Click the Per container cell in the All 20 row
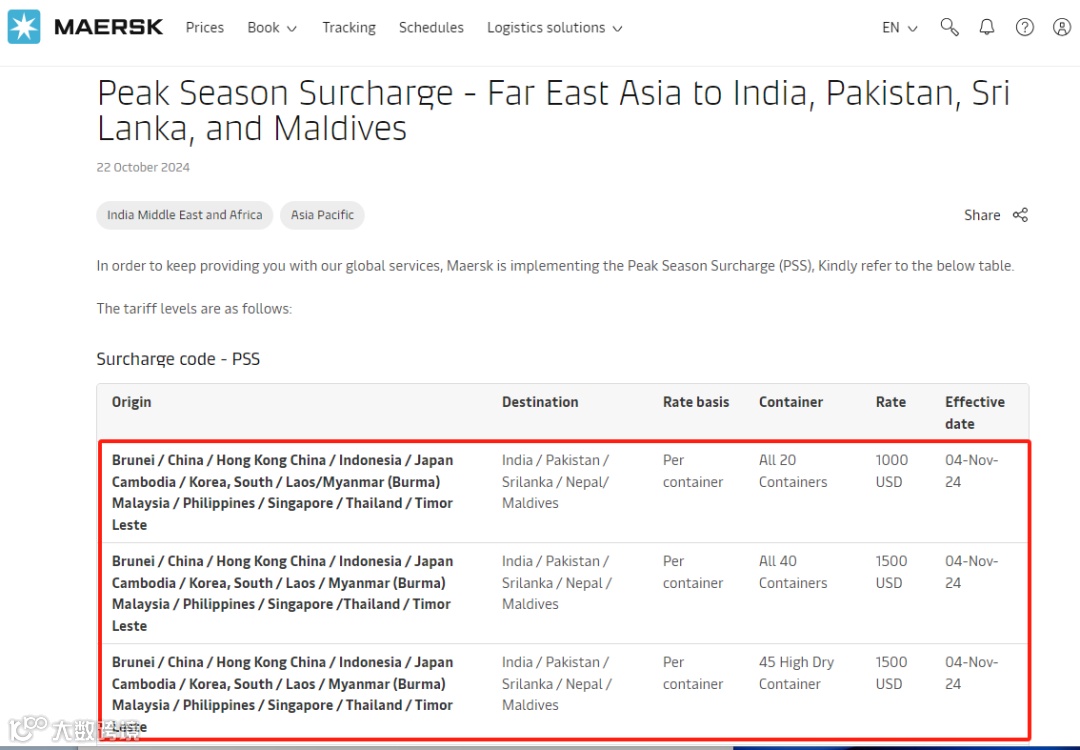The height and width of the screenshot is (750, 1080). click(x=693, y=471)
